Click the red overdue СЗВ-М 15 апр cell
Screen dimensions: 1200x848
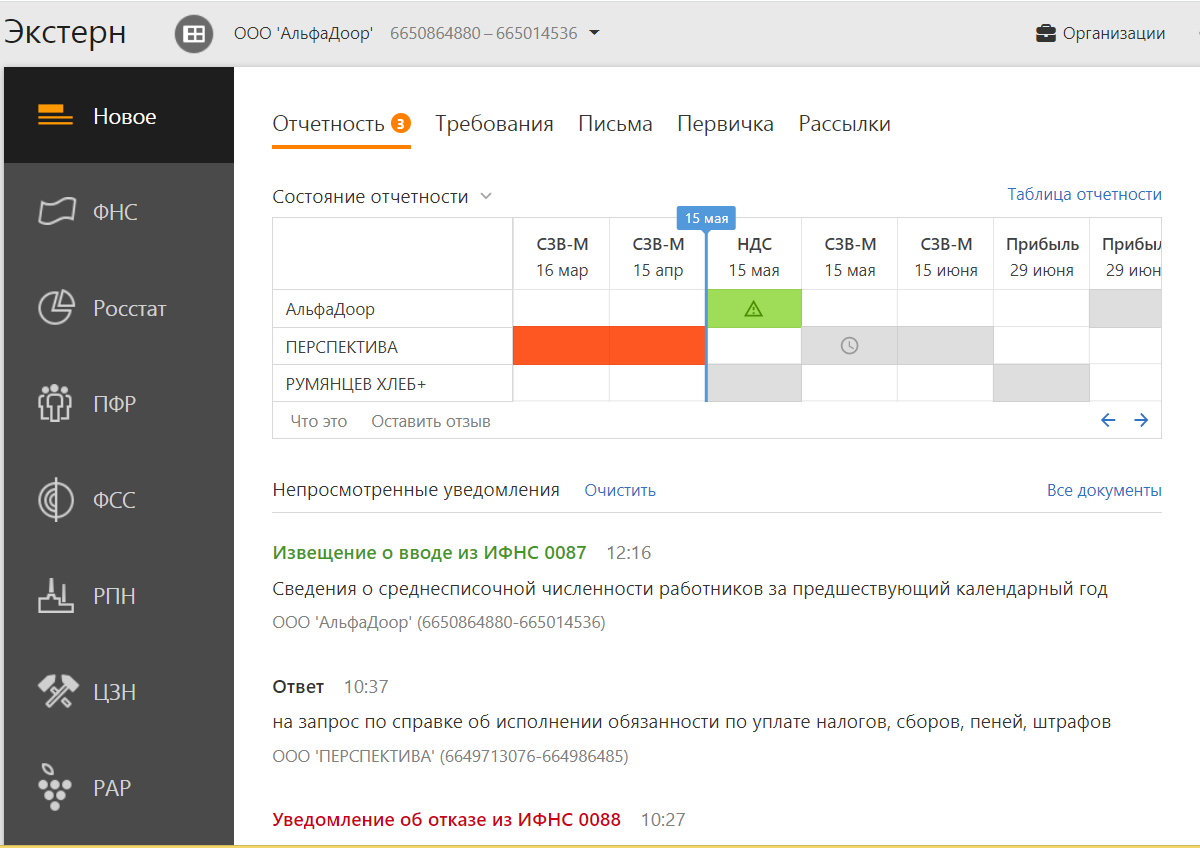[x=657, y=346]
